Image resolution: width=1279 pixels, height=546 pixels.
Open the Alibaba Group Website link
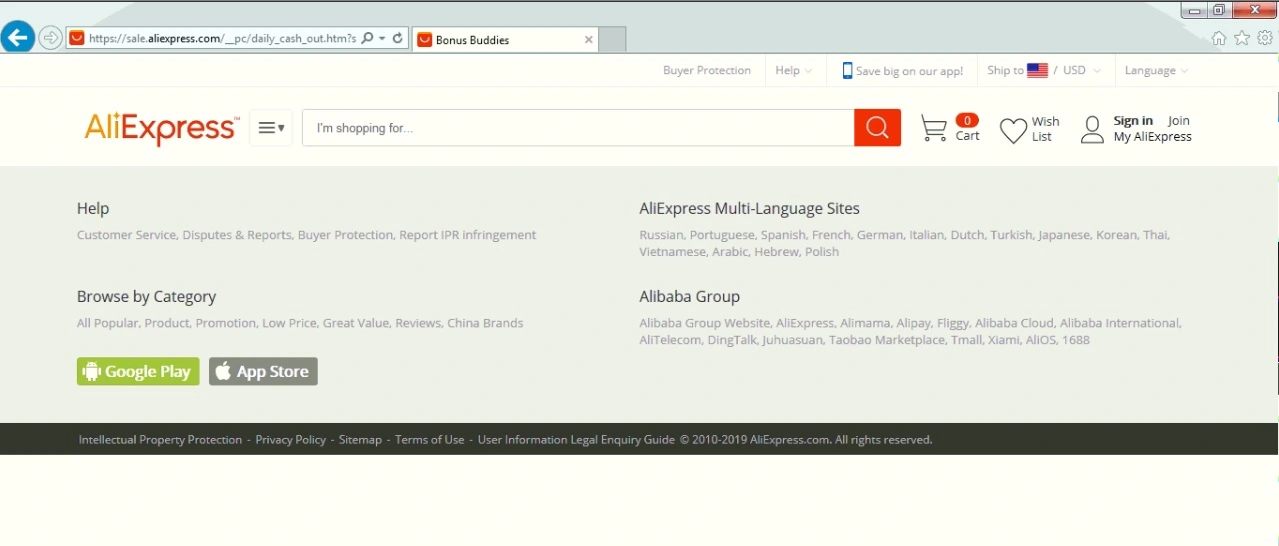coord(705,323)
